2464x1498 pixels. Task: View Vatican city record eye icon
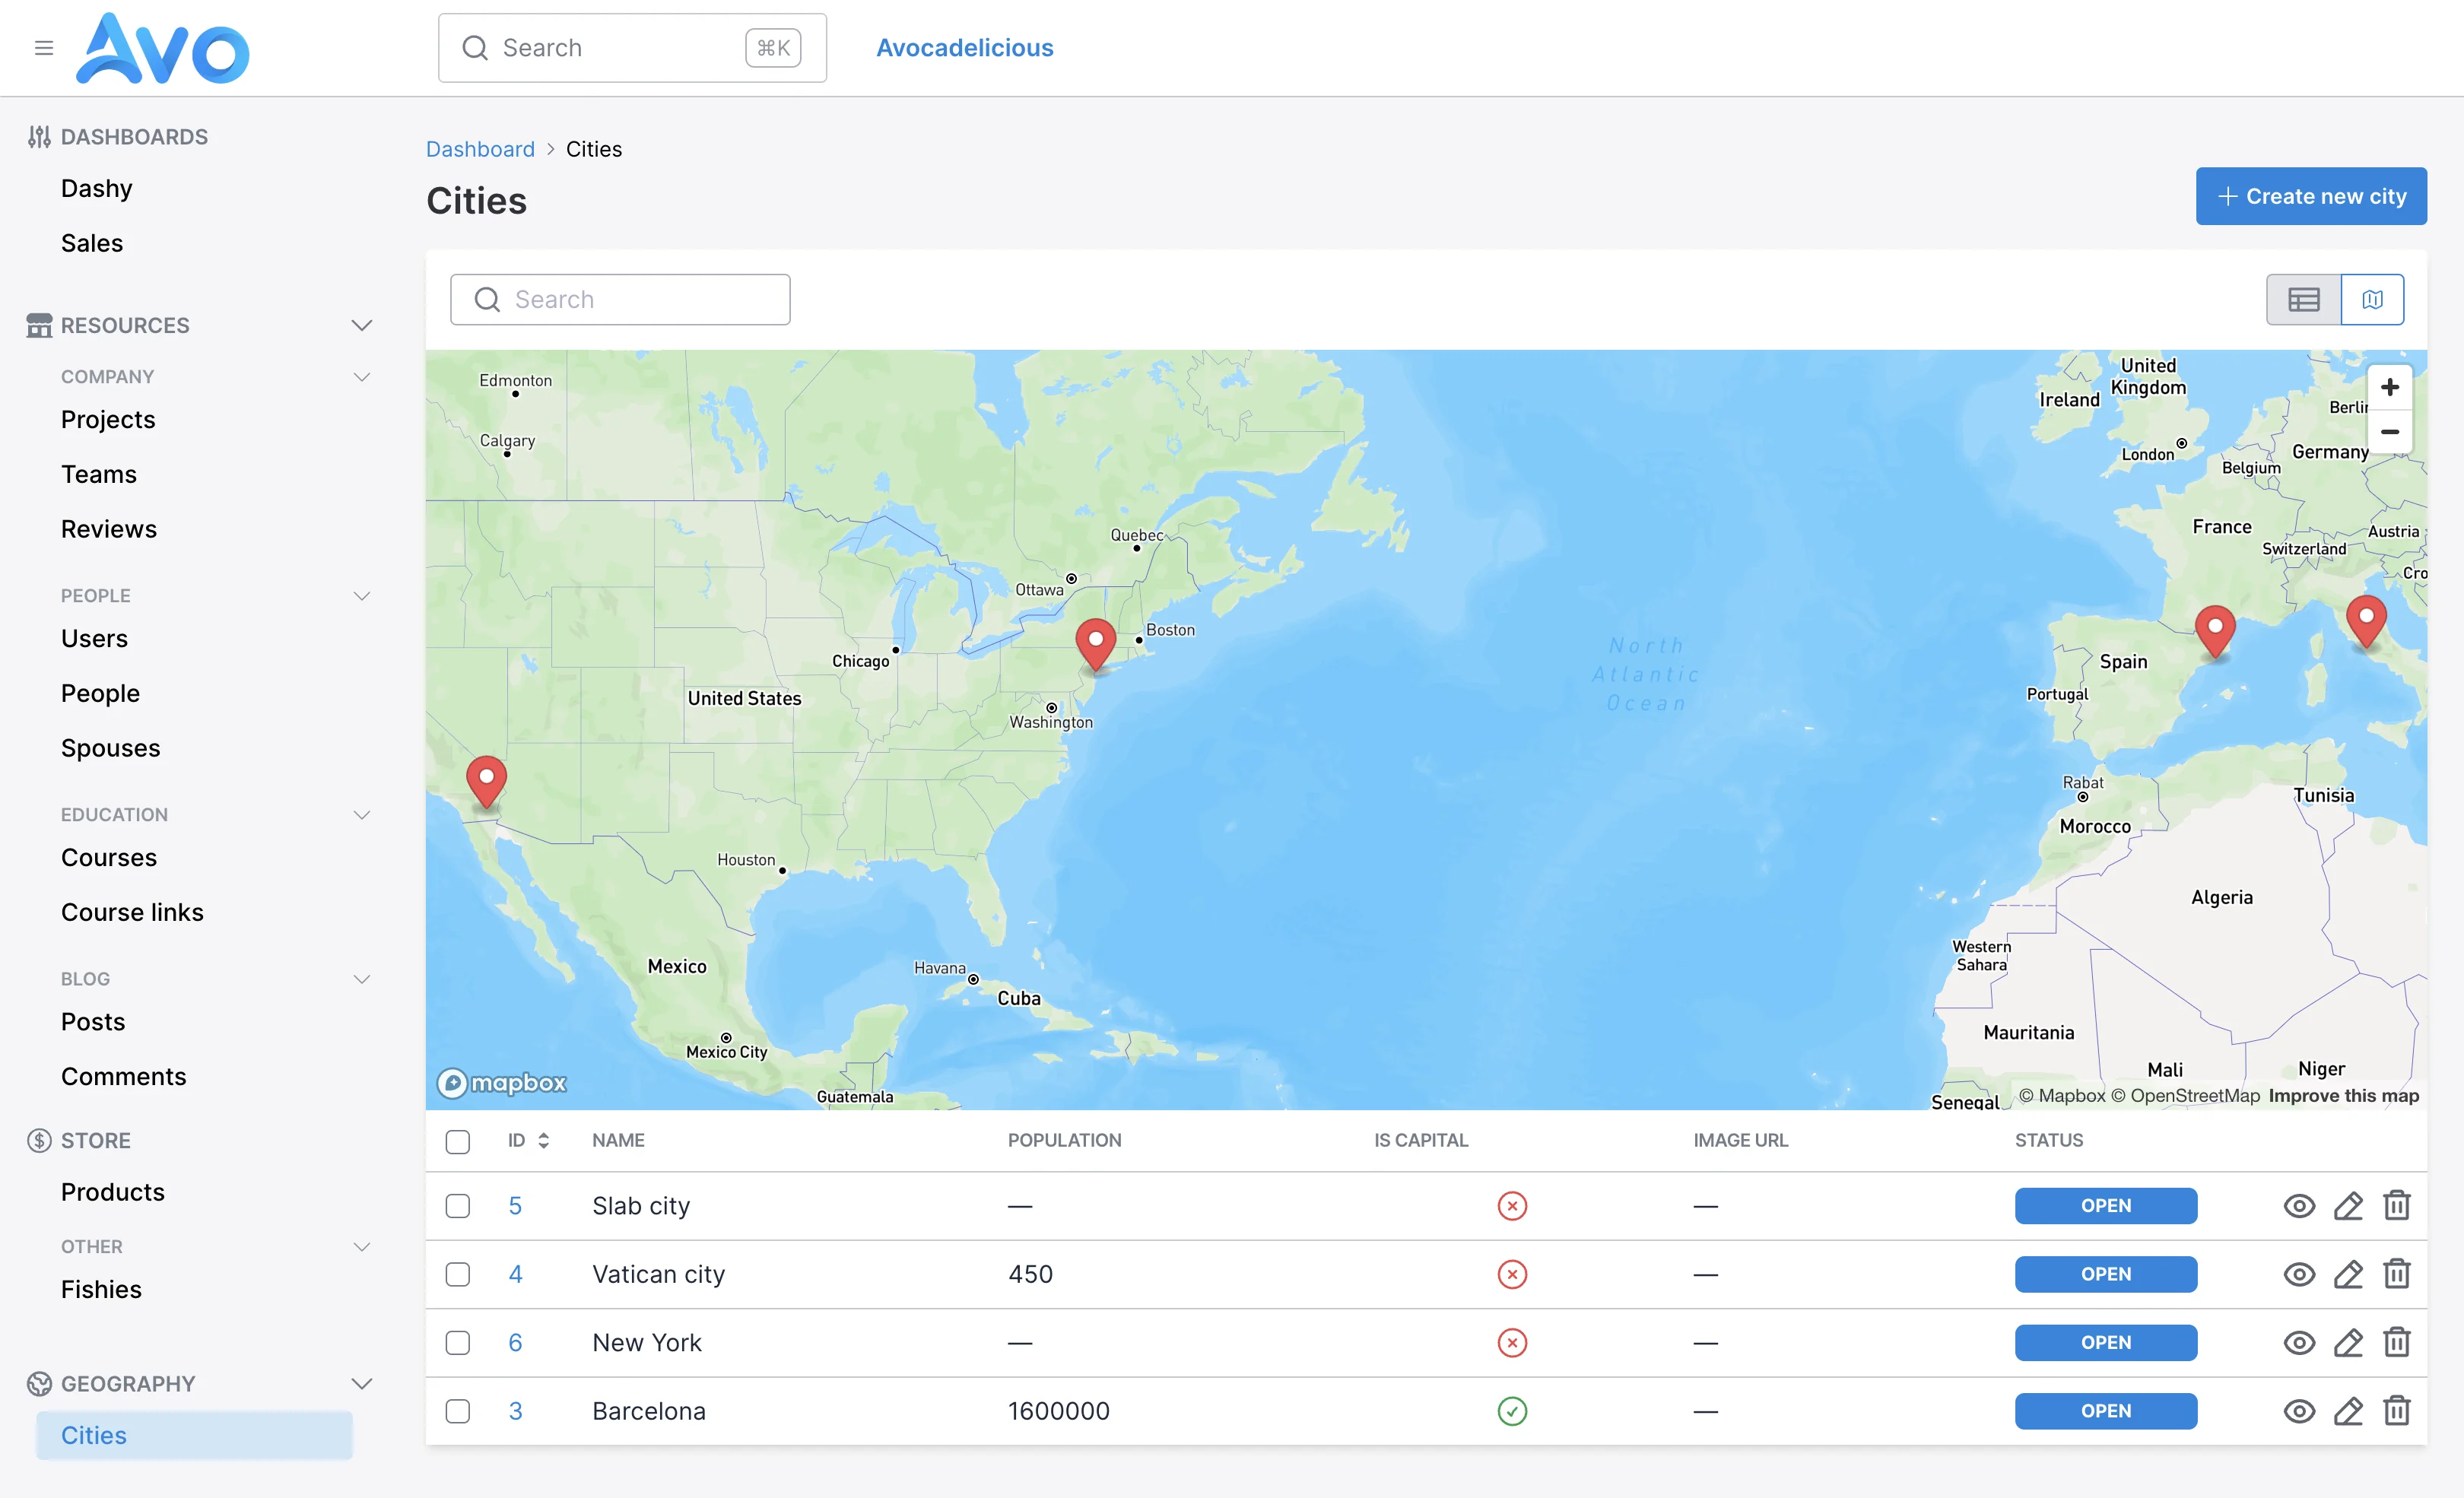pyautogui.click(x=2299, y=1274)
